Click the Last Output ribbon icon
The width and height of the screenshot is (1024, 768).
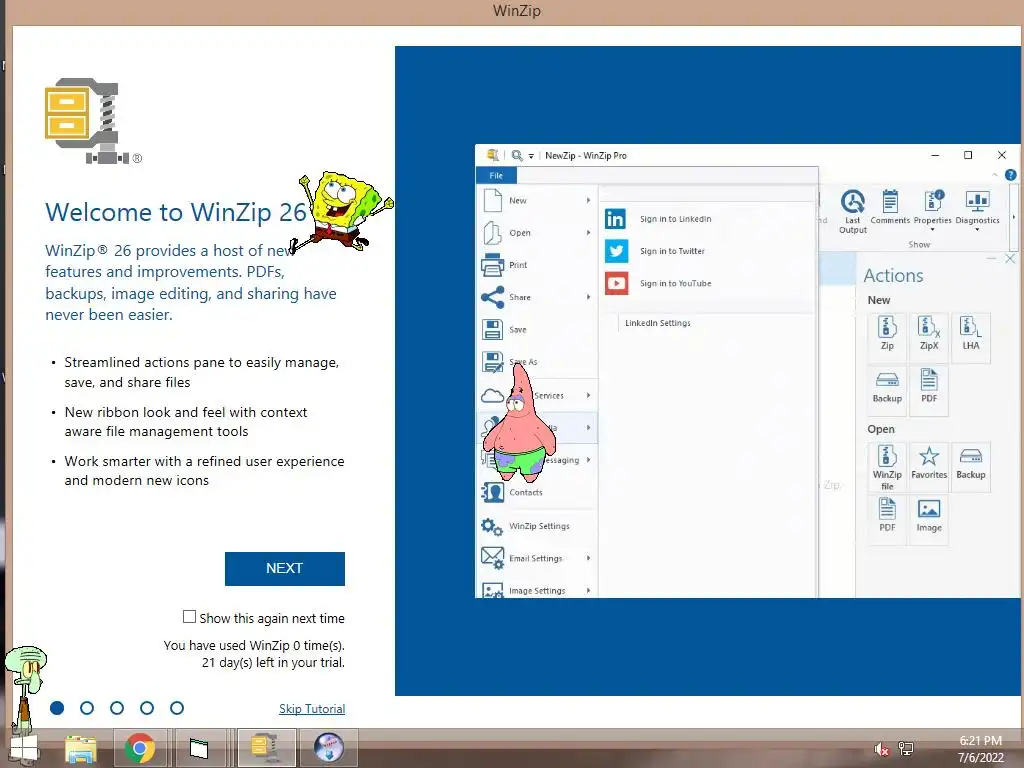point(852,202)
